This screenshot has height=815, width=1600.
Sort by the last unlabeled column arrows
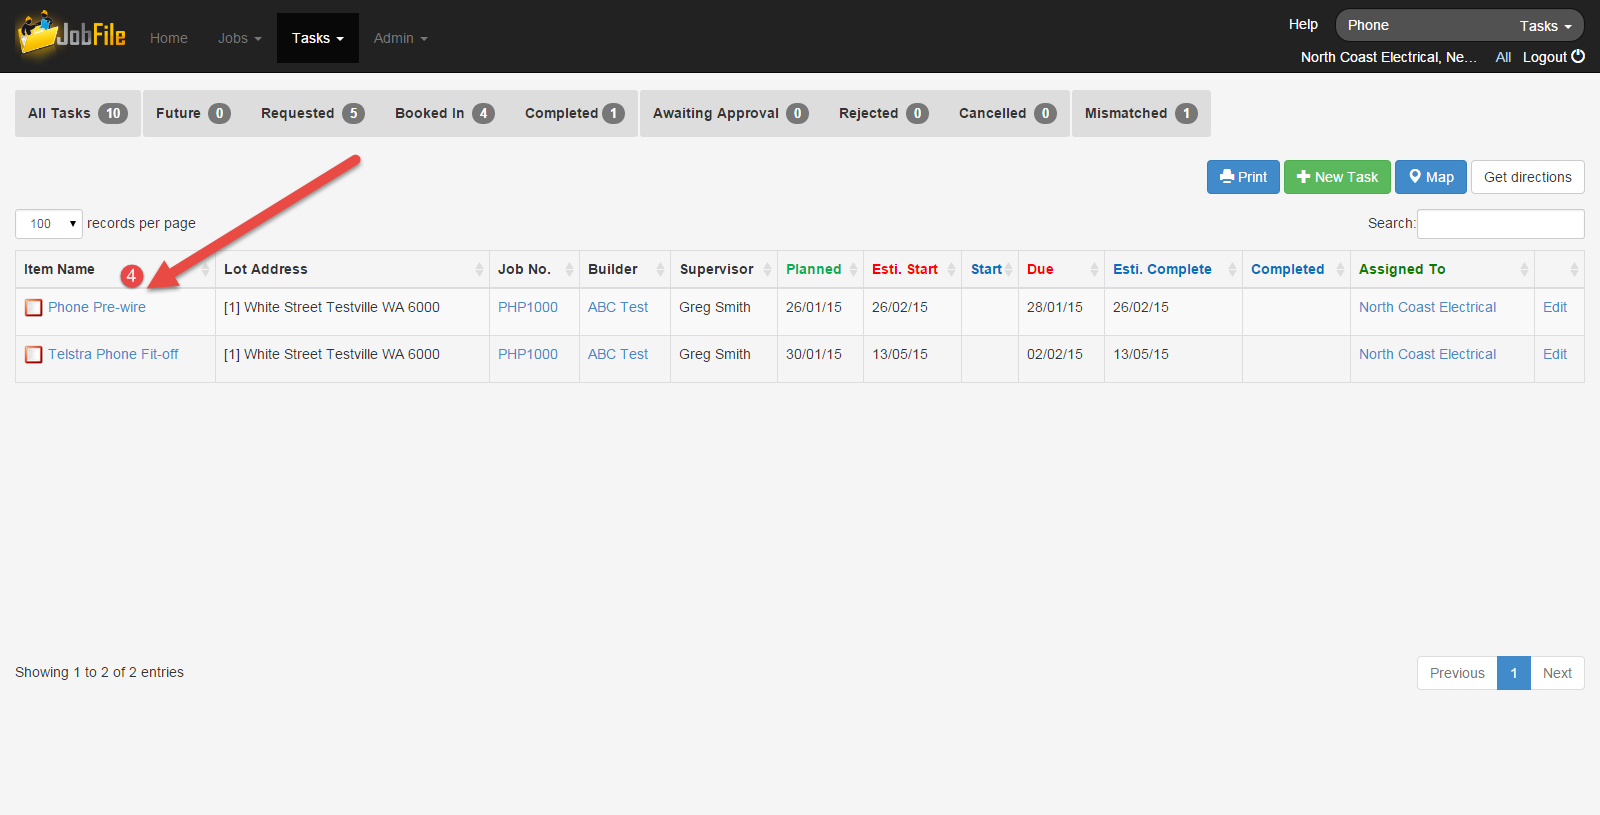coord(1574,269)
